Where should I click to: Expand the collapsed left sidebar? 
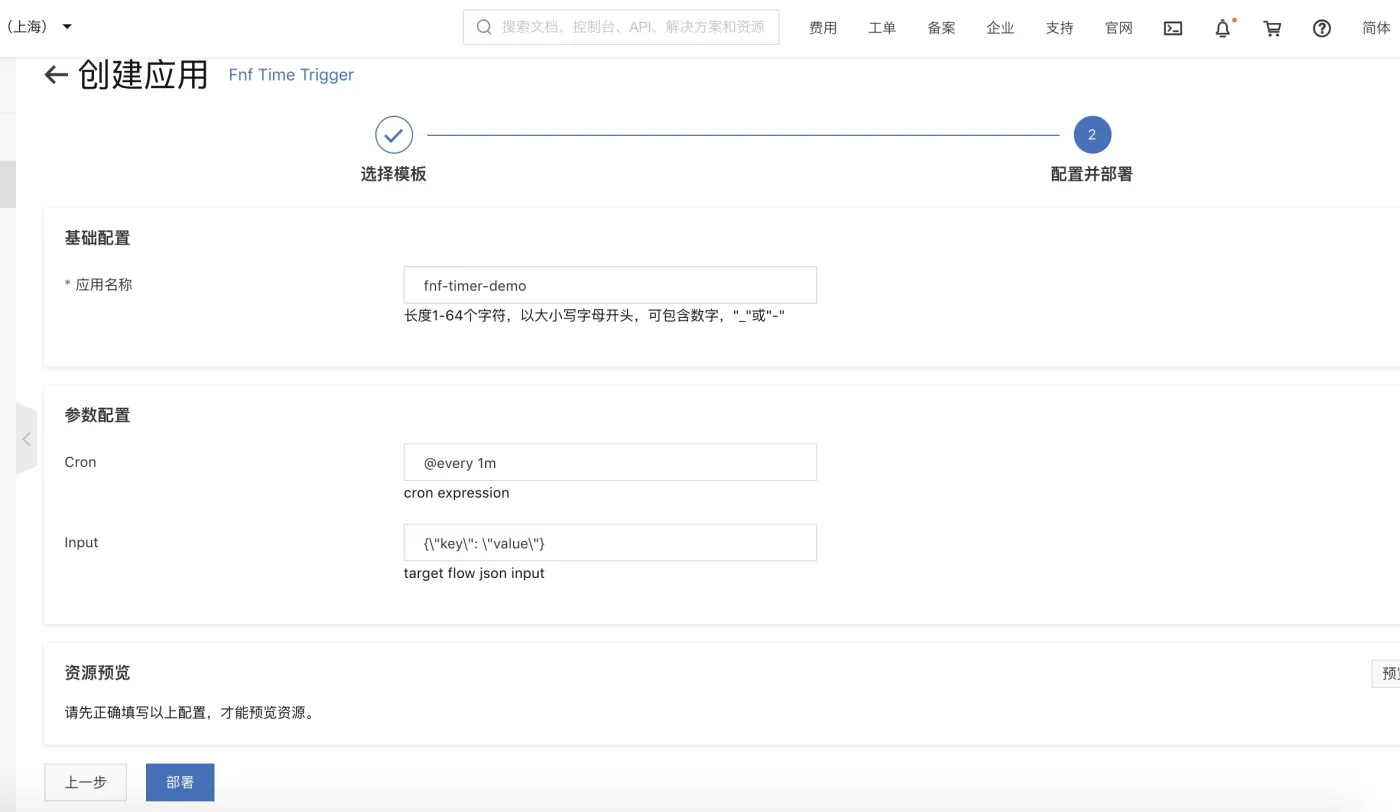point(26,439)
